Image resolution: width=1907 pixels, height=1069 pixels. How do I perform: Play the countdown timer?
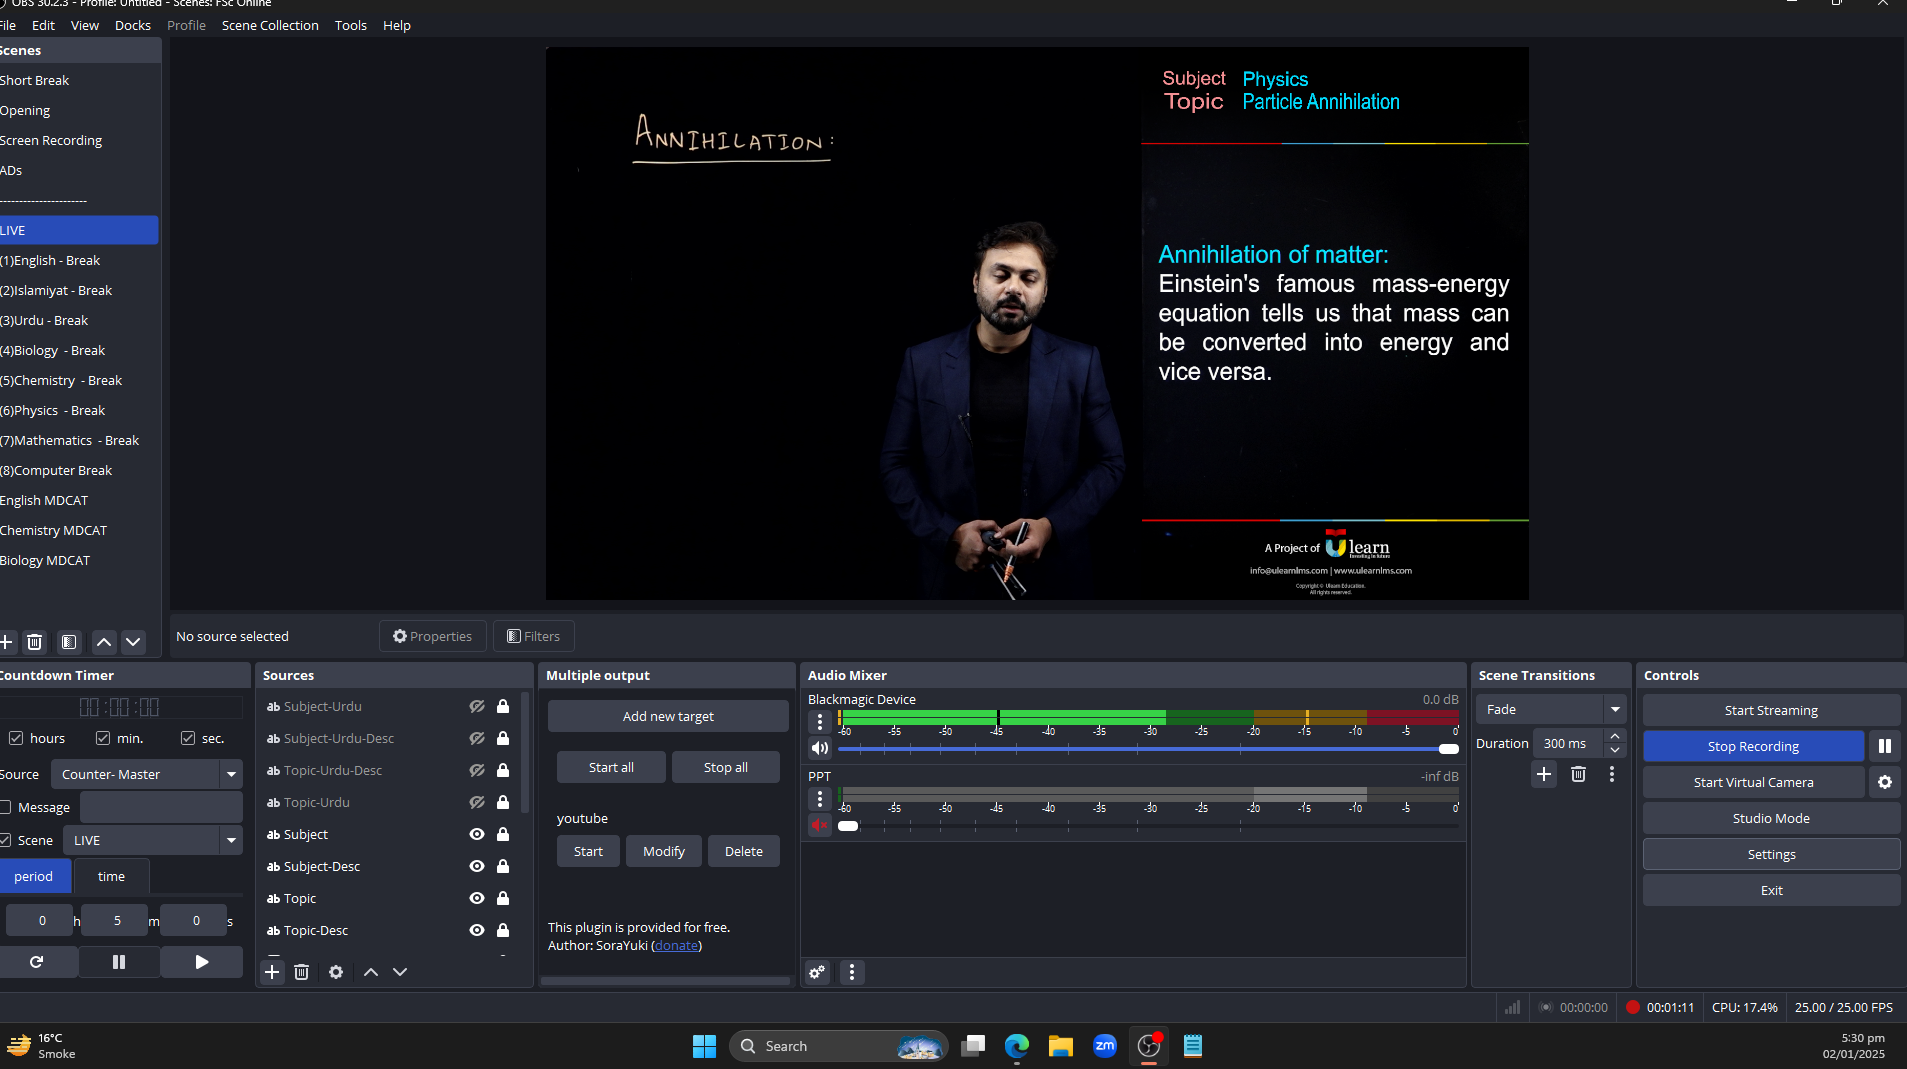click(202, 962)
